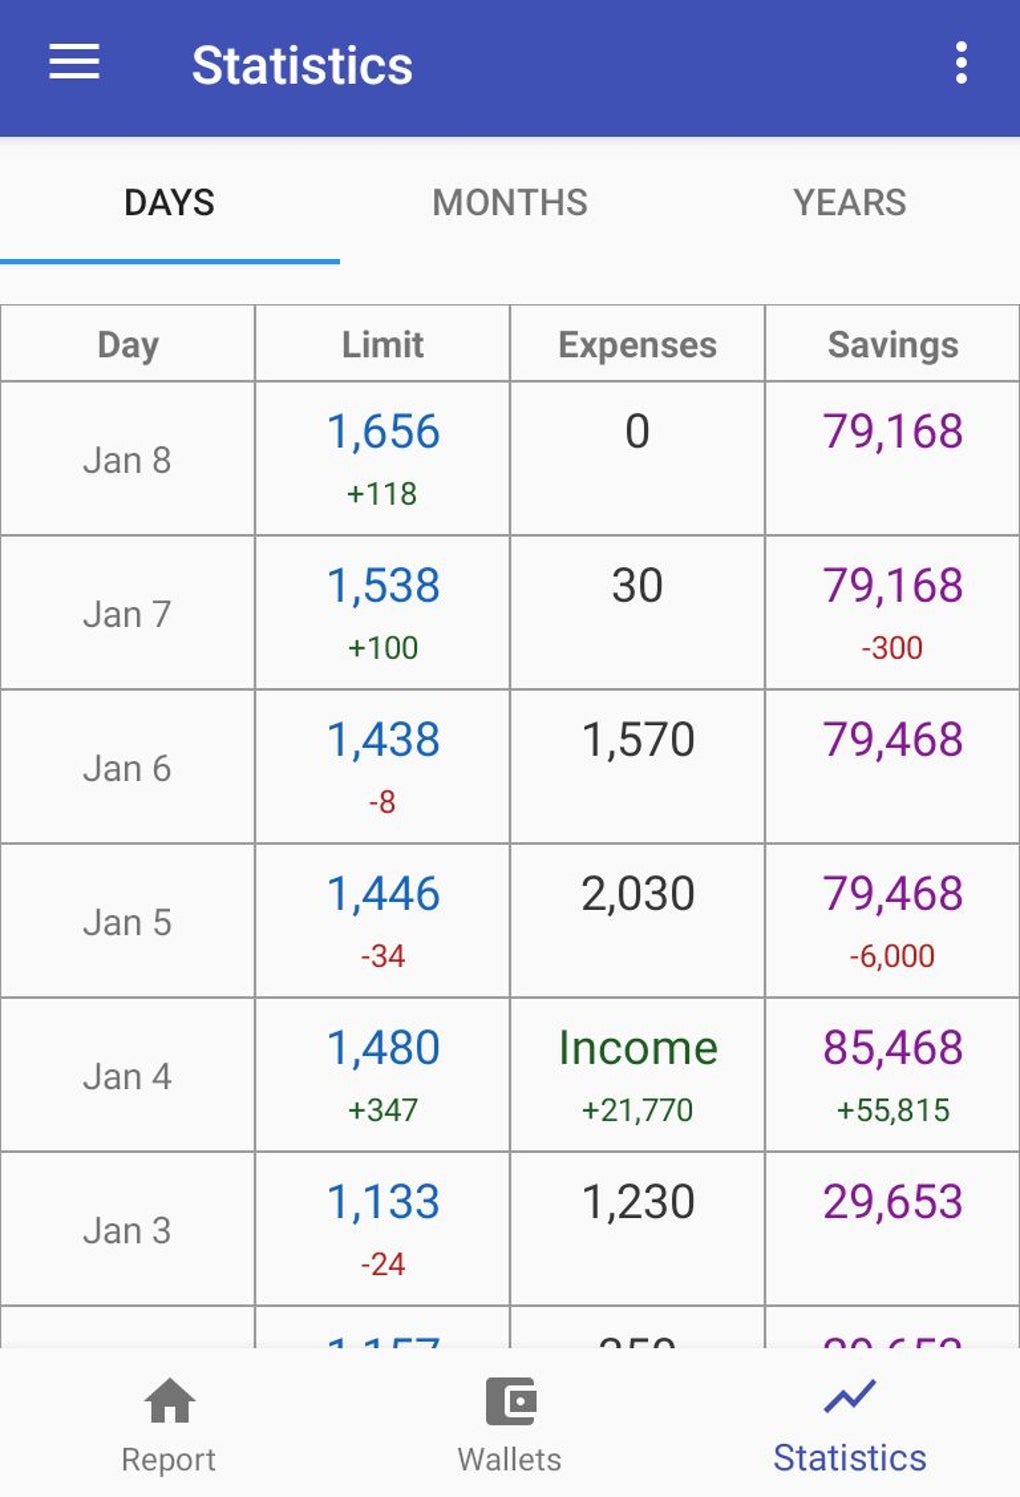Switch to the YEARS tab
The height and width of the screenshot is (1497, 1020).
(x=850, y=203)
